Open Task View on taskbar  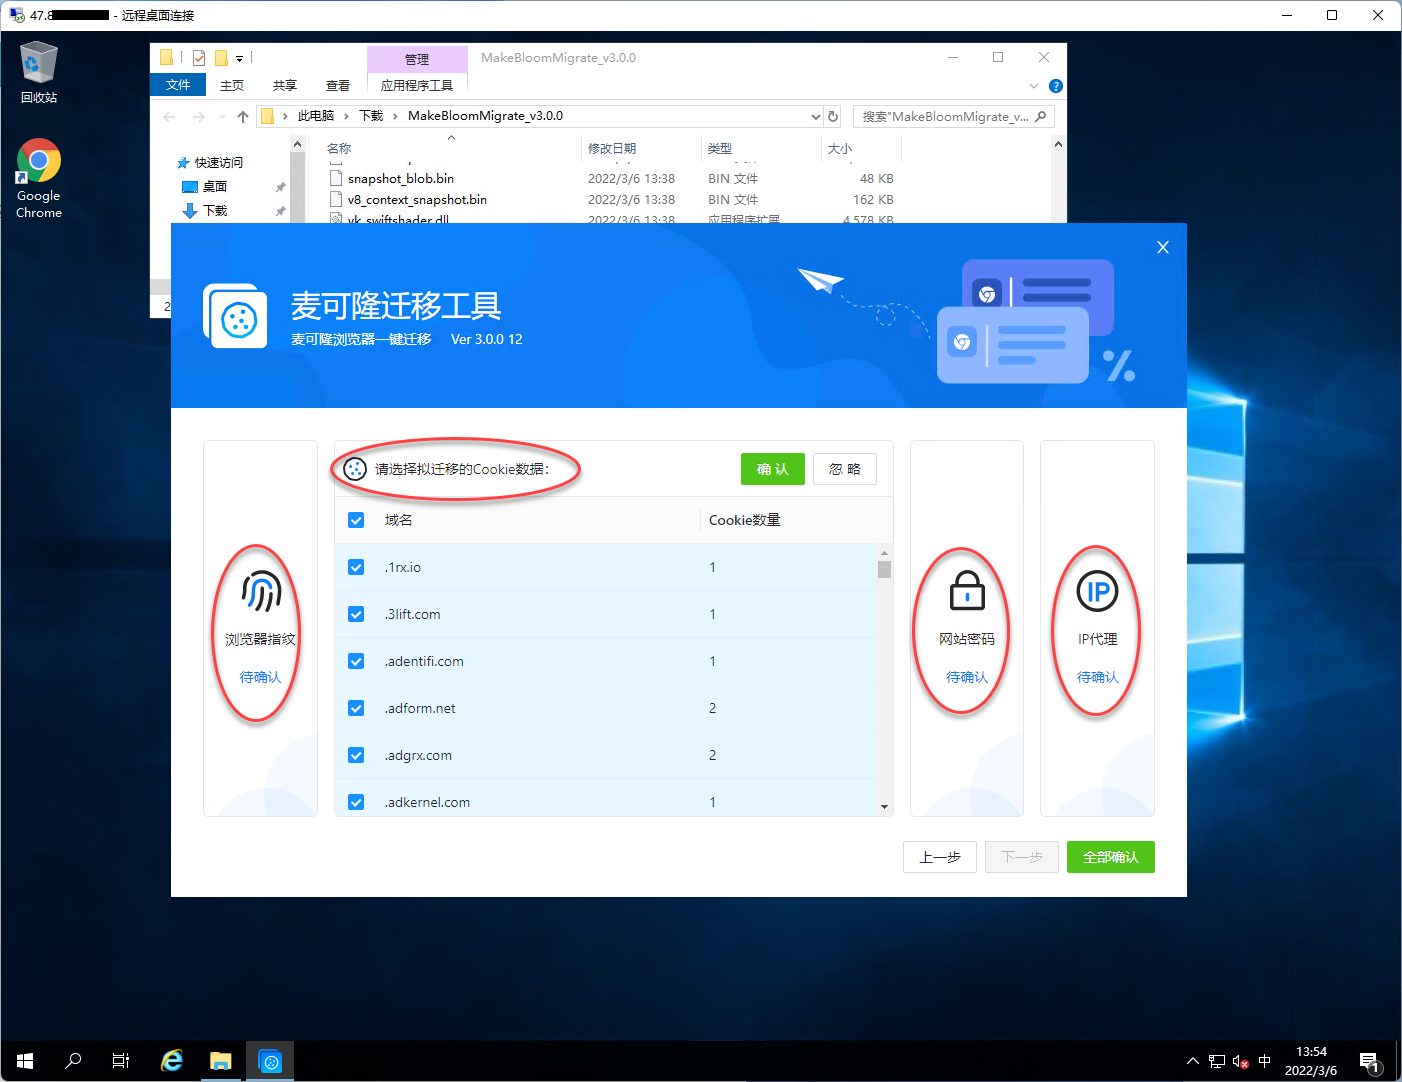(x=121, y=1061)
